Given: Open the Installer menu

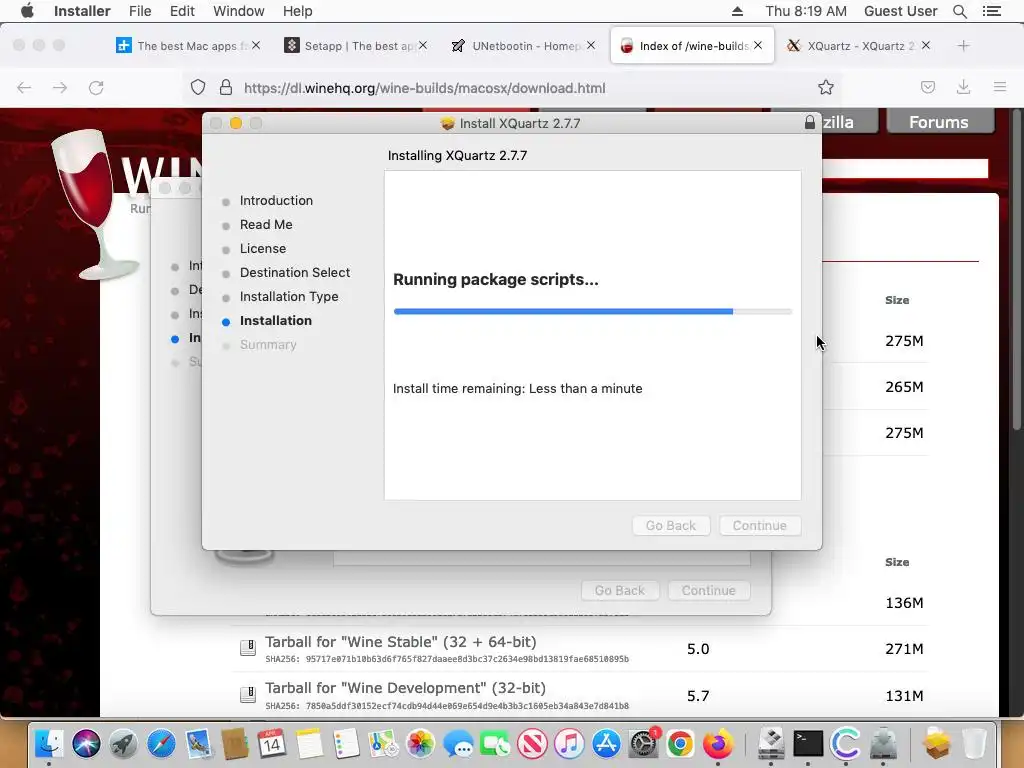Looking at the screenshot, I should pos(82,11).
